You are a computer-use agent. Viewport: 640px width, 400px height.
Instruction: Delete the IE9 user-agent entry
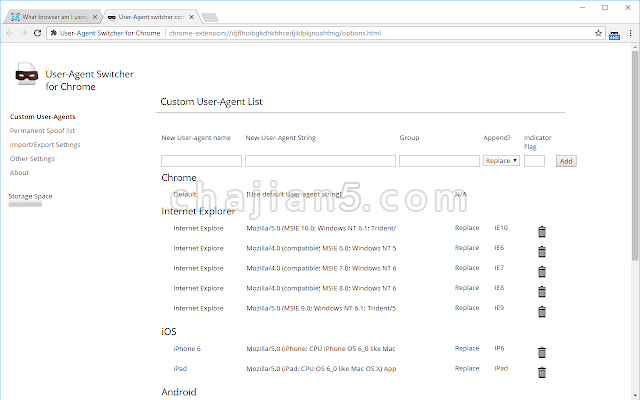click(542, 312)
